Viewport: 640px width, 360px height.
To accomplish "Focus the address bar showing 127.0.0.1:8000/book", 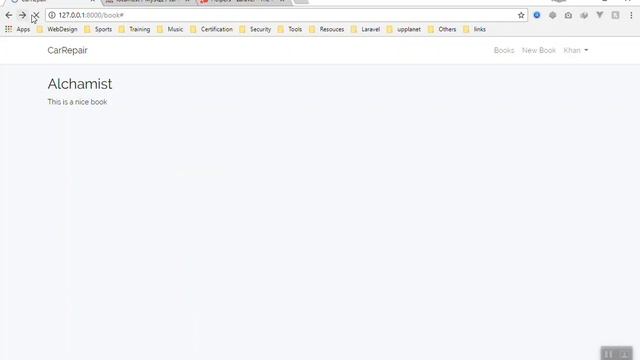I will [x=286, y=15].
